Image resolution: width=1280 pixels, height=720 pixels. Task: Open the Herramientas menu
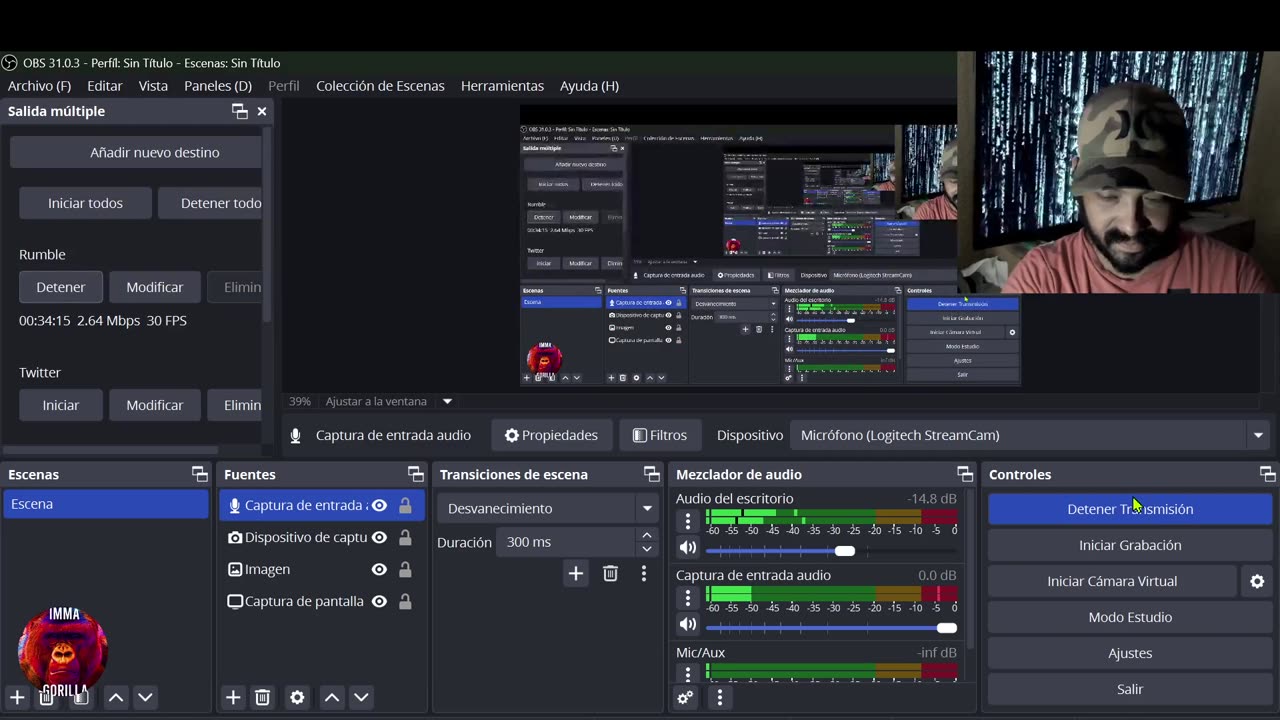[502, 85]
